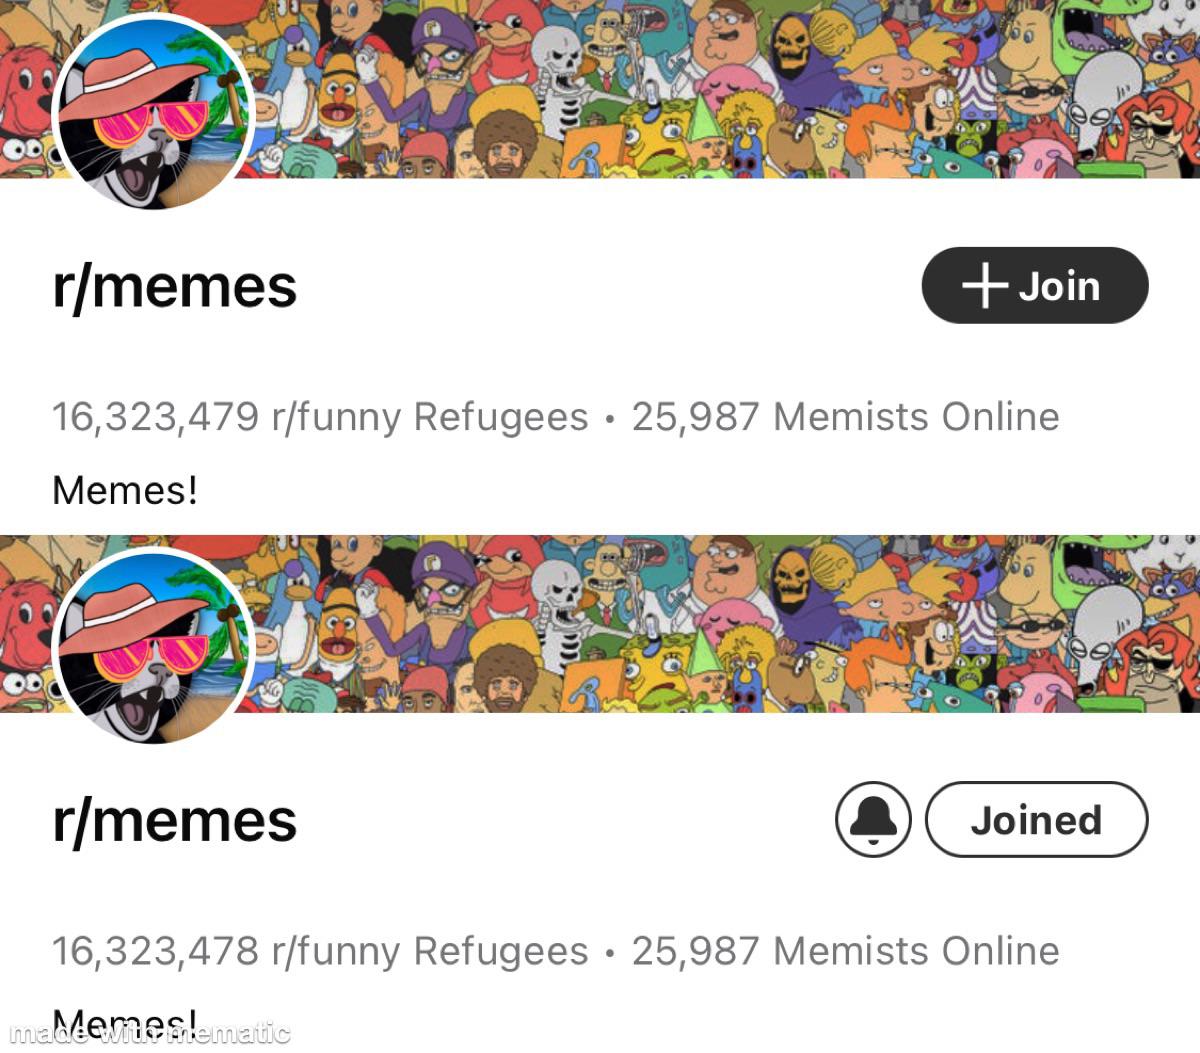Open the cat avatar above the Join row

(x=152, y=112)
